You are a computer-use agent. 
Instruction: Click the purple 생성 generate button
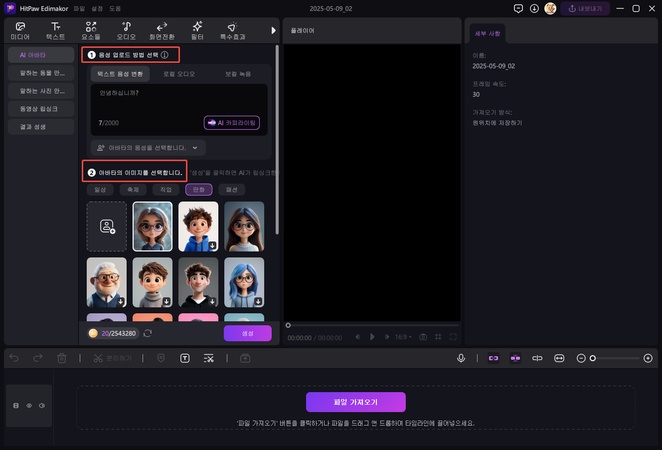(x=248, y=333)
